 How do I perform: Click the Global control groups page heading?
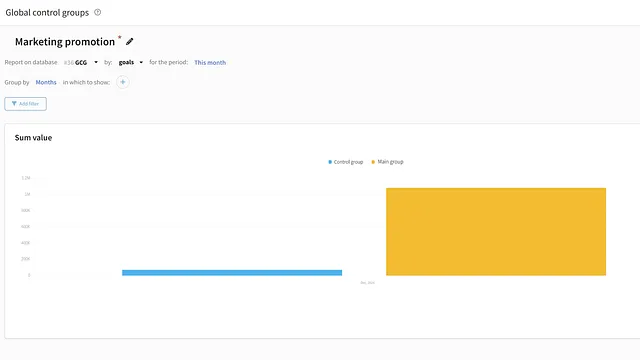coord(47,13)
